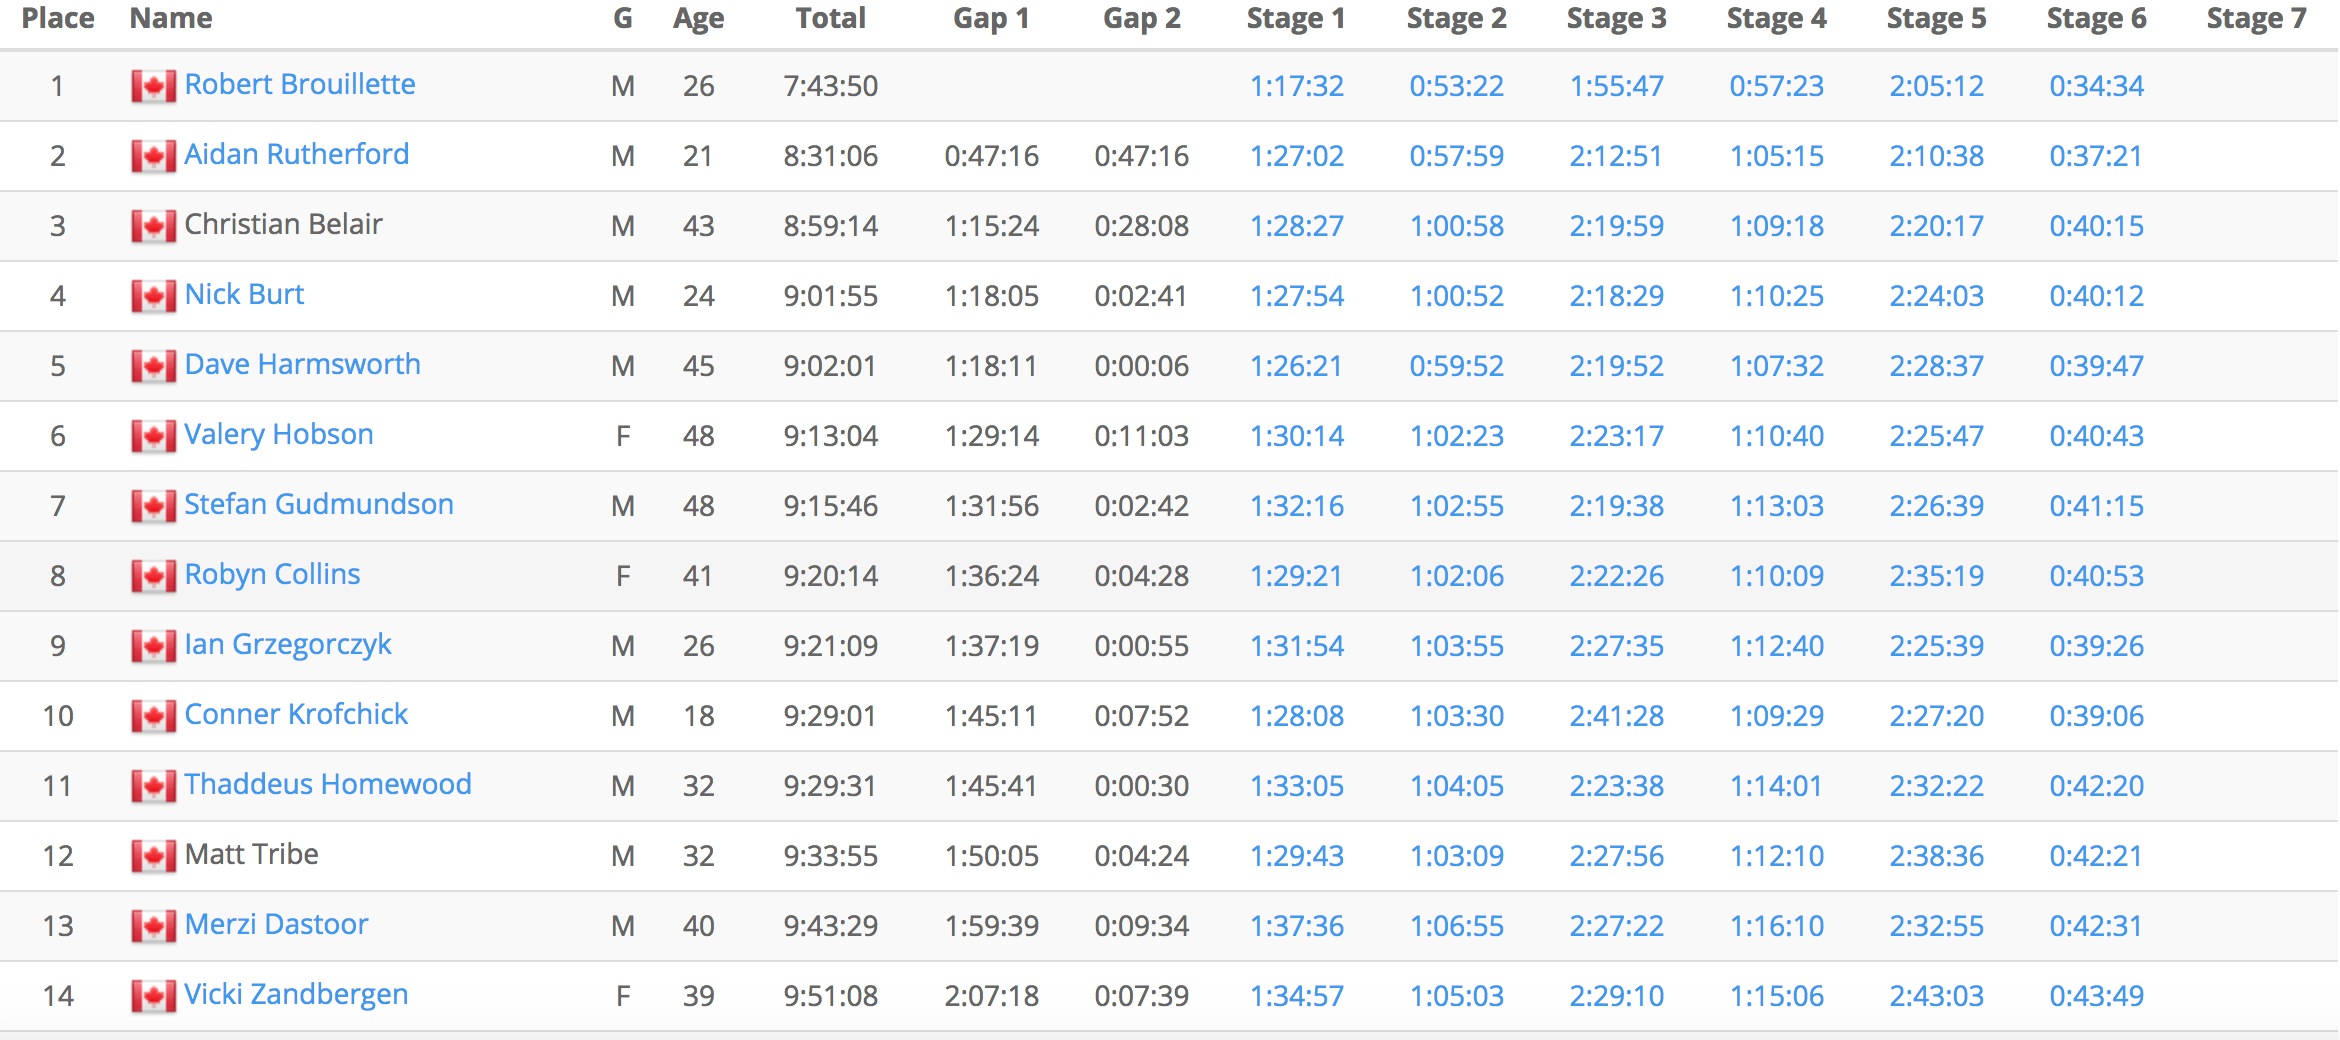Open Robyn Collins' profile link

coord(272,575)
